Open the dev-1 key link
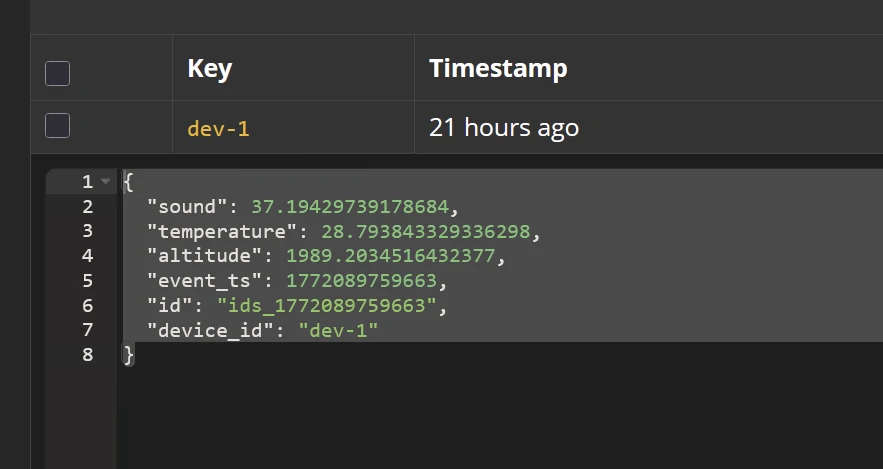Image resolution: width=883 pixels, height=469 pixels. click(218, 128)
